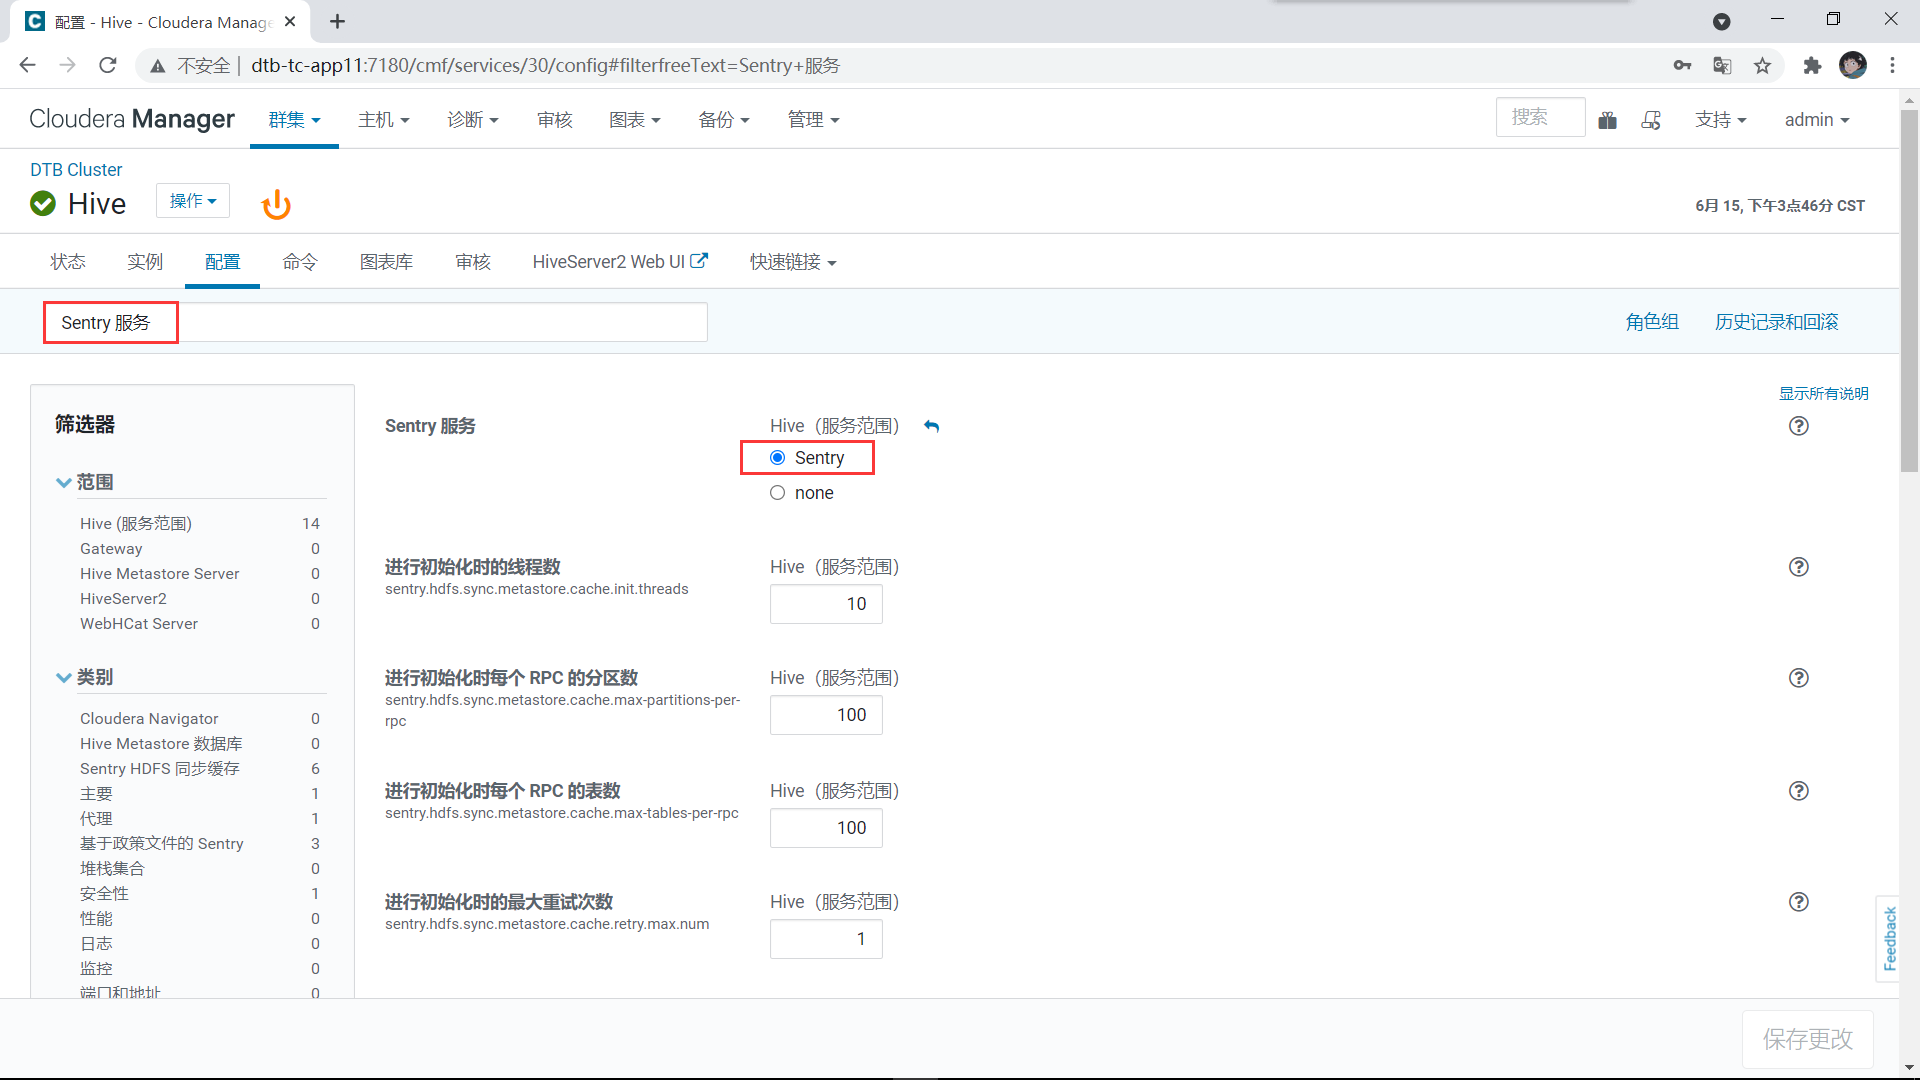Open HiveServer2 Web UI link
Screen dimensions: 1920x1080
tap(620, 262)
